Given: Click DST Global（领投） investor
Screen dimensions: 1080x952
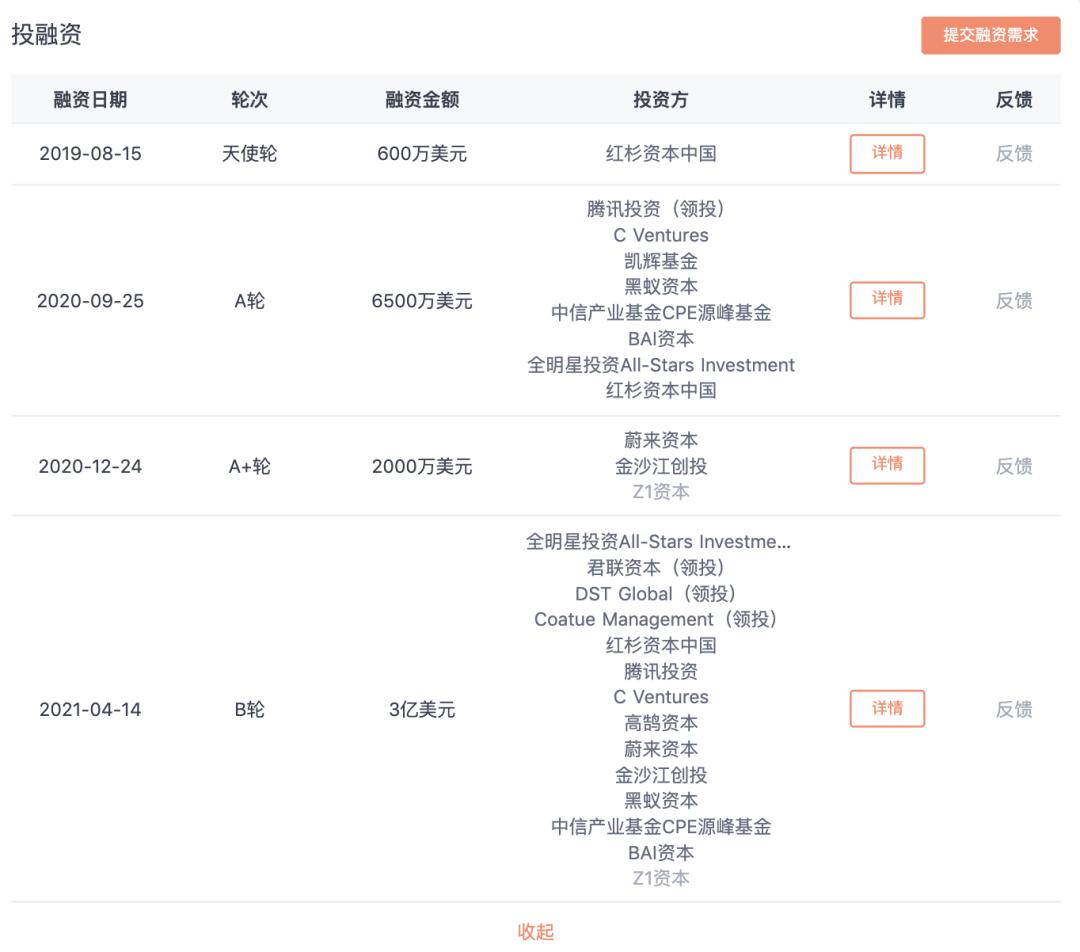Looking at the screenshot, I should (x=661, y=594).
